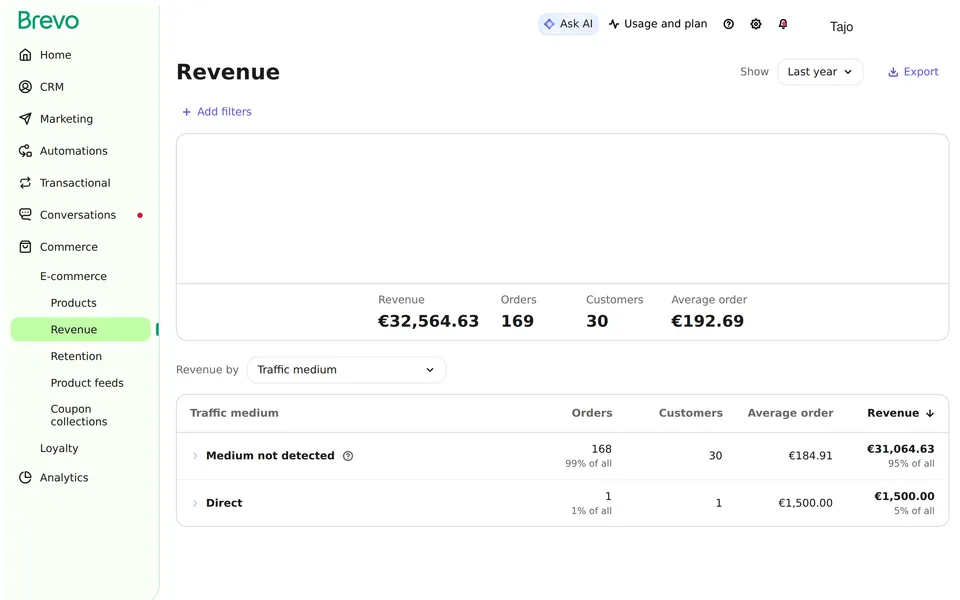Click the €32,564.63 total revenue value
This screenshot has height=600, width=960.
(428, 321)
